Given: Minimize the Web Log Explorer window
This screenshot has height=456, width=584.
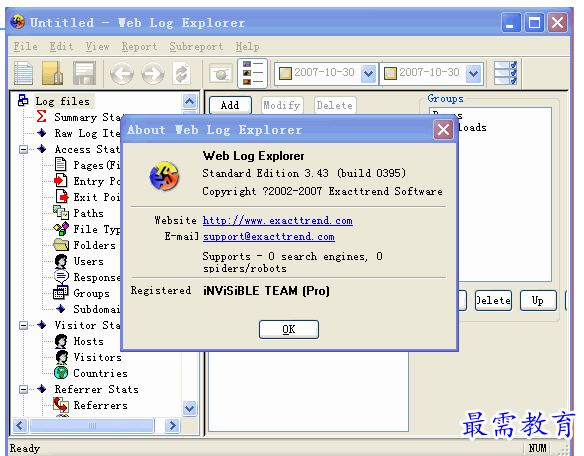Looking at the screenshot, I should (x=511, y=23).
